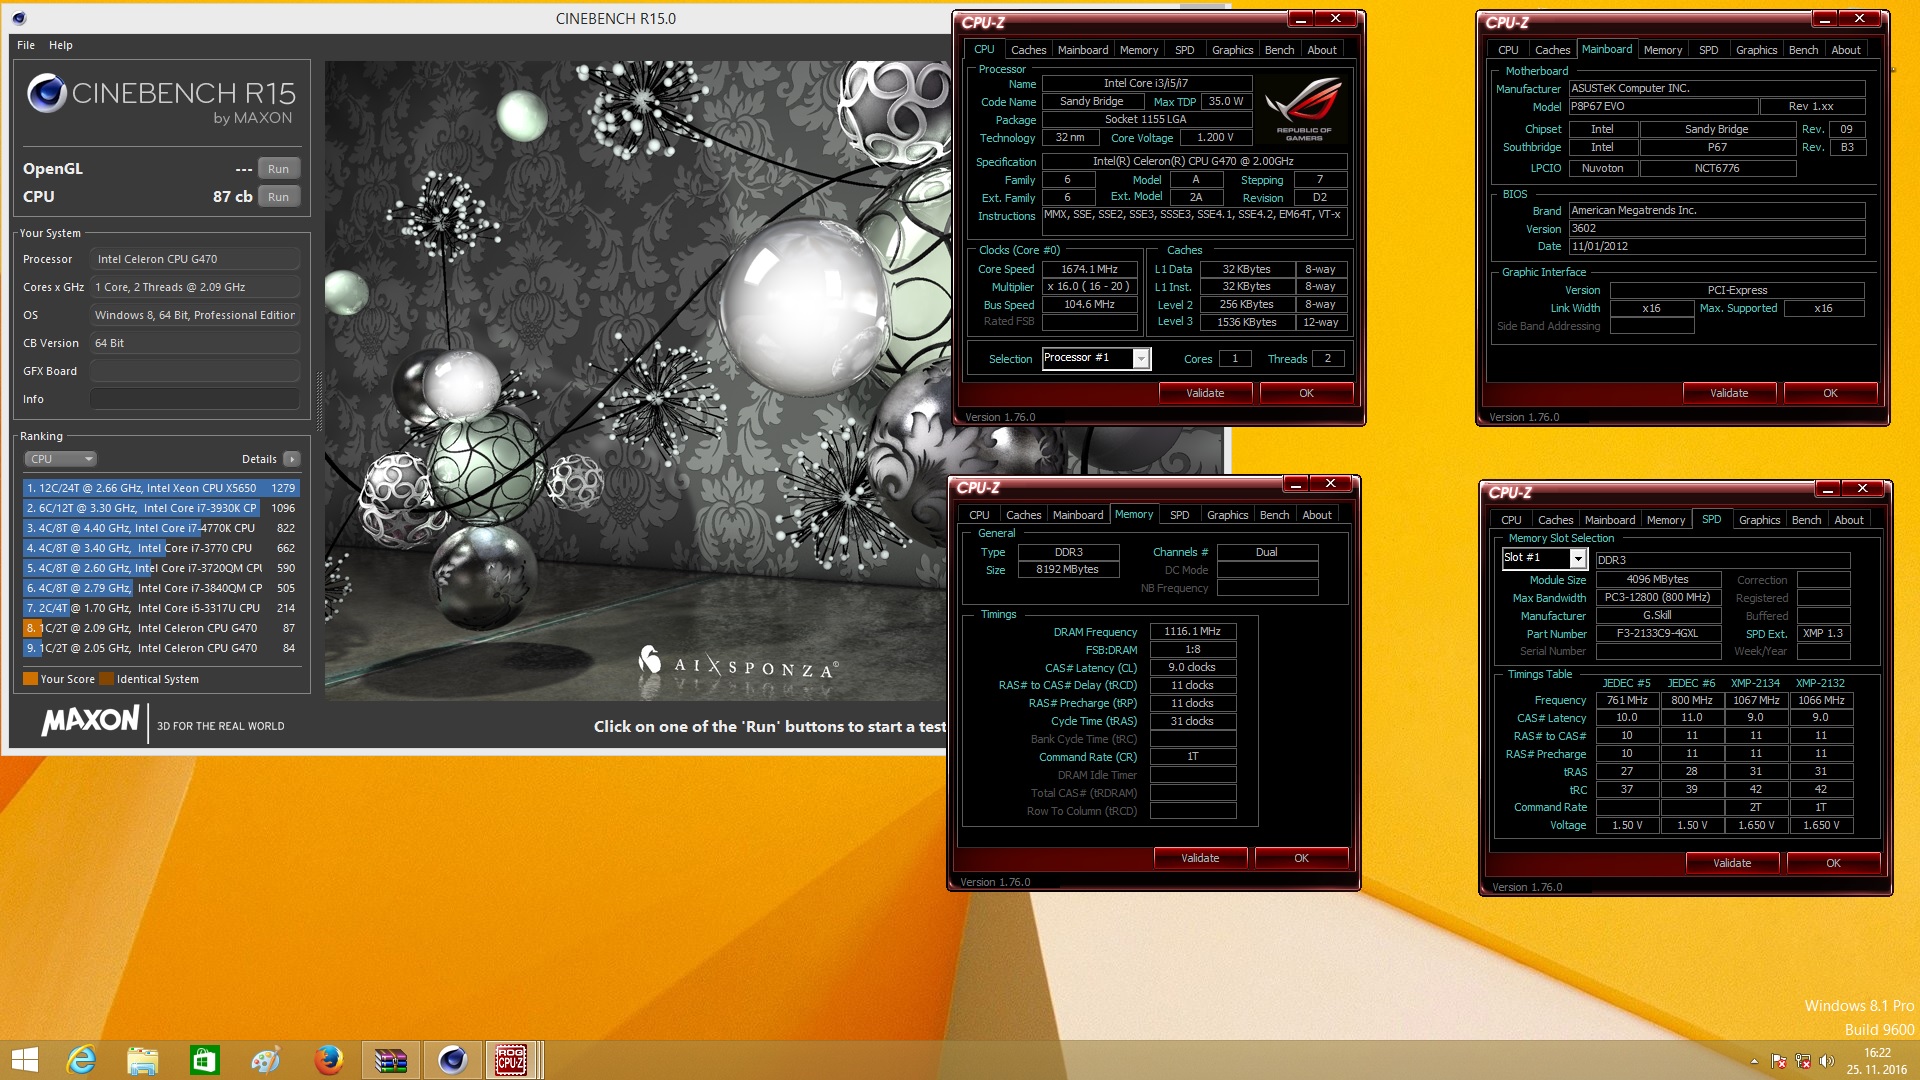Screen dimensions: 1920x1080
Task: Select ranking entry Intel Xeon CPU X5650
Action: point(161,488)
